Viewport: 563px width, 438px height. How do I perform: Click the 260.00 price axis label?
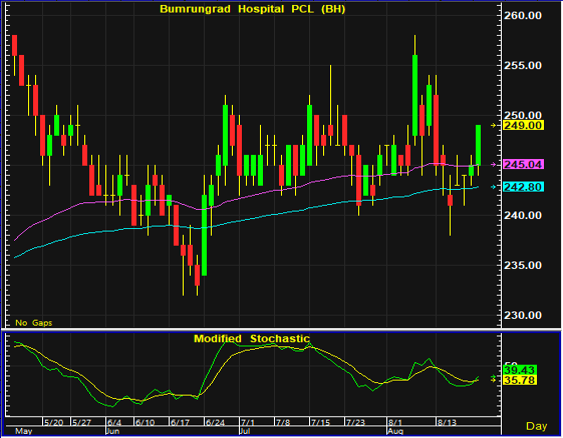pos(522,15)
